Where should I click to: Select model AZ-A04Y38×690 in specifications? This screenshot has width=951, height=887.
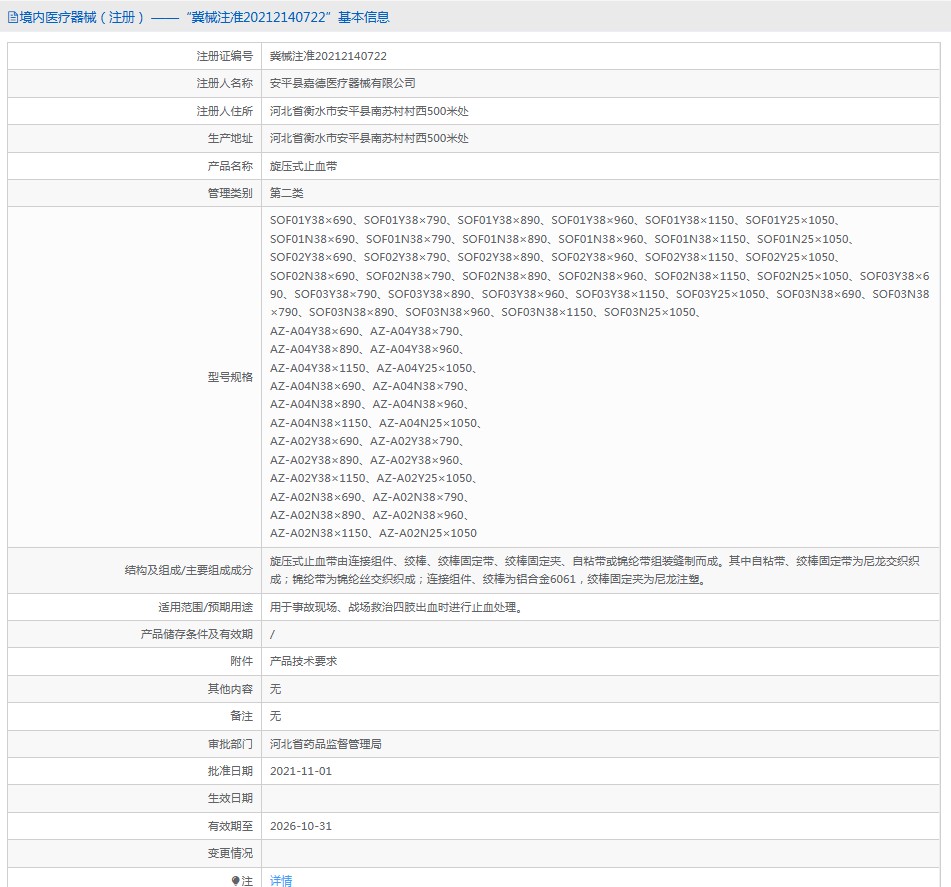click(x=315, y=331)
